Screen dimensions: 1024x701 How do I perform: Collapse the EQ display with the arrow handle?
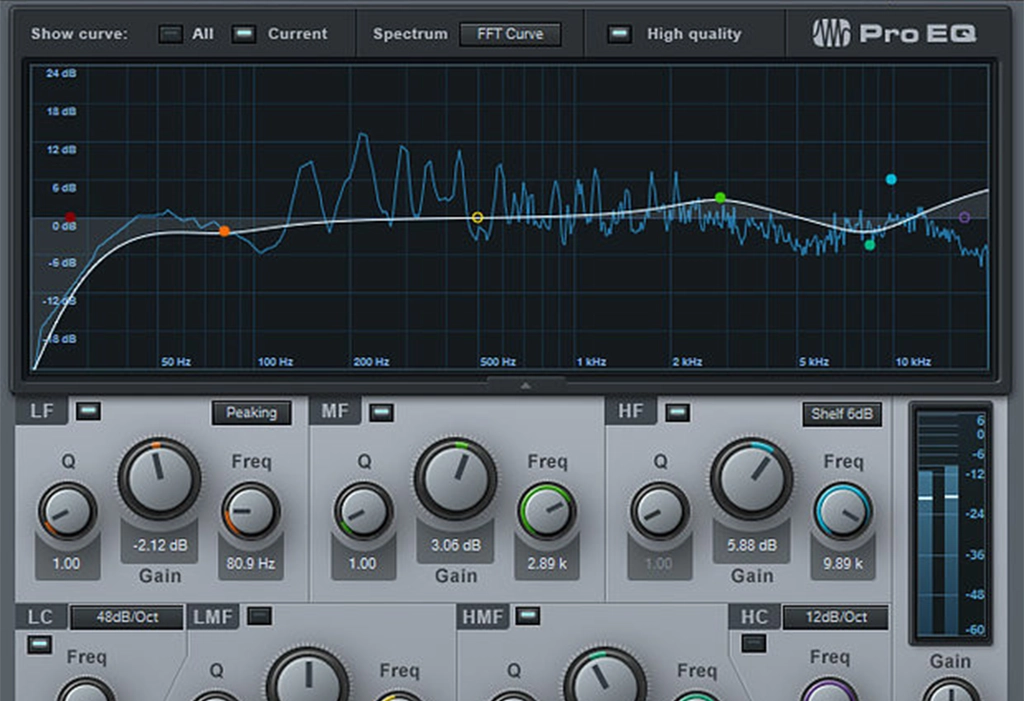(526, 384)
